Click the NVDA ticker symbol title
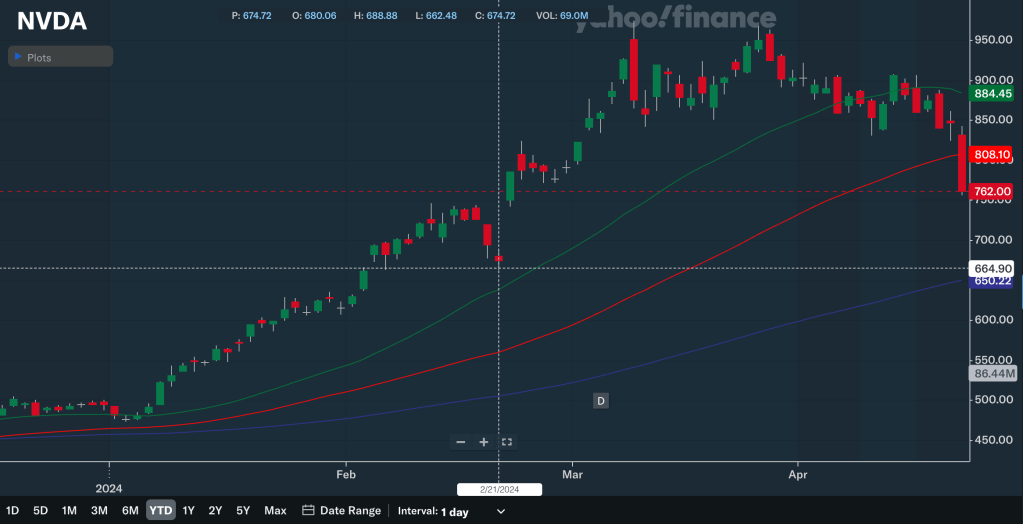 [x=52, y=22]
